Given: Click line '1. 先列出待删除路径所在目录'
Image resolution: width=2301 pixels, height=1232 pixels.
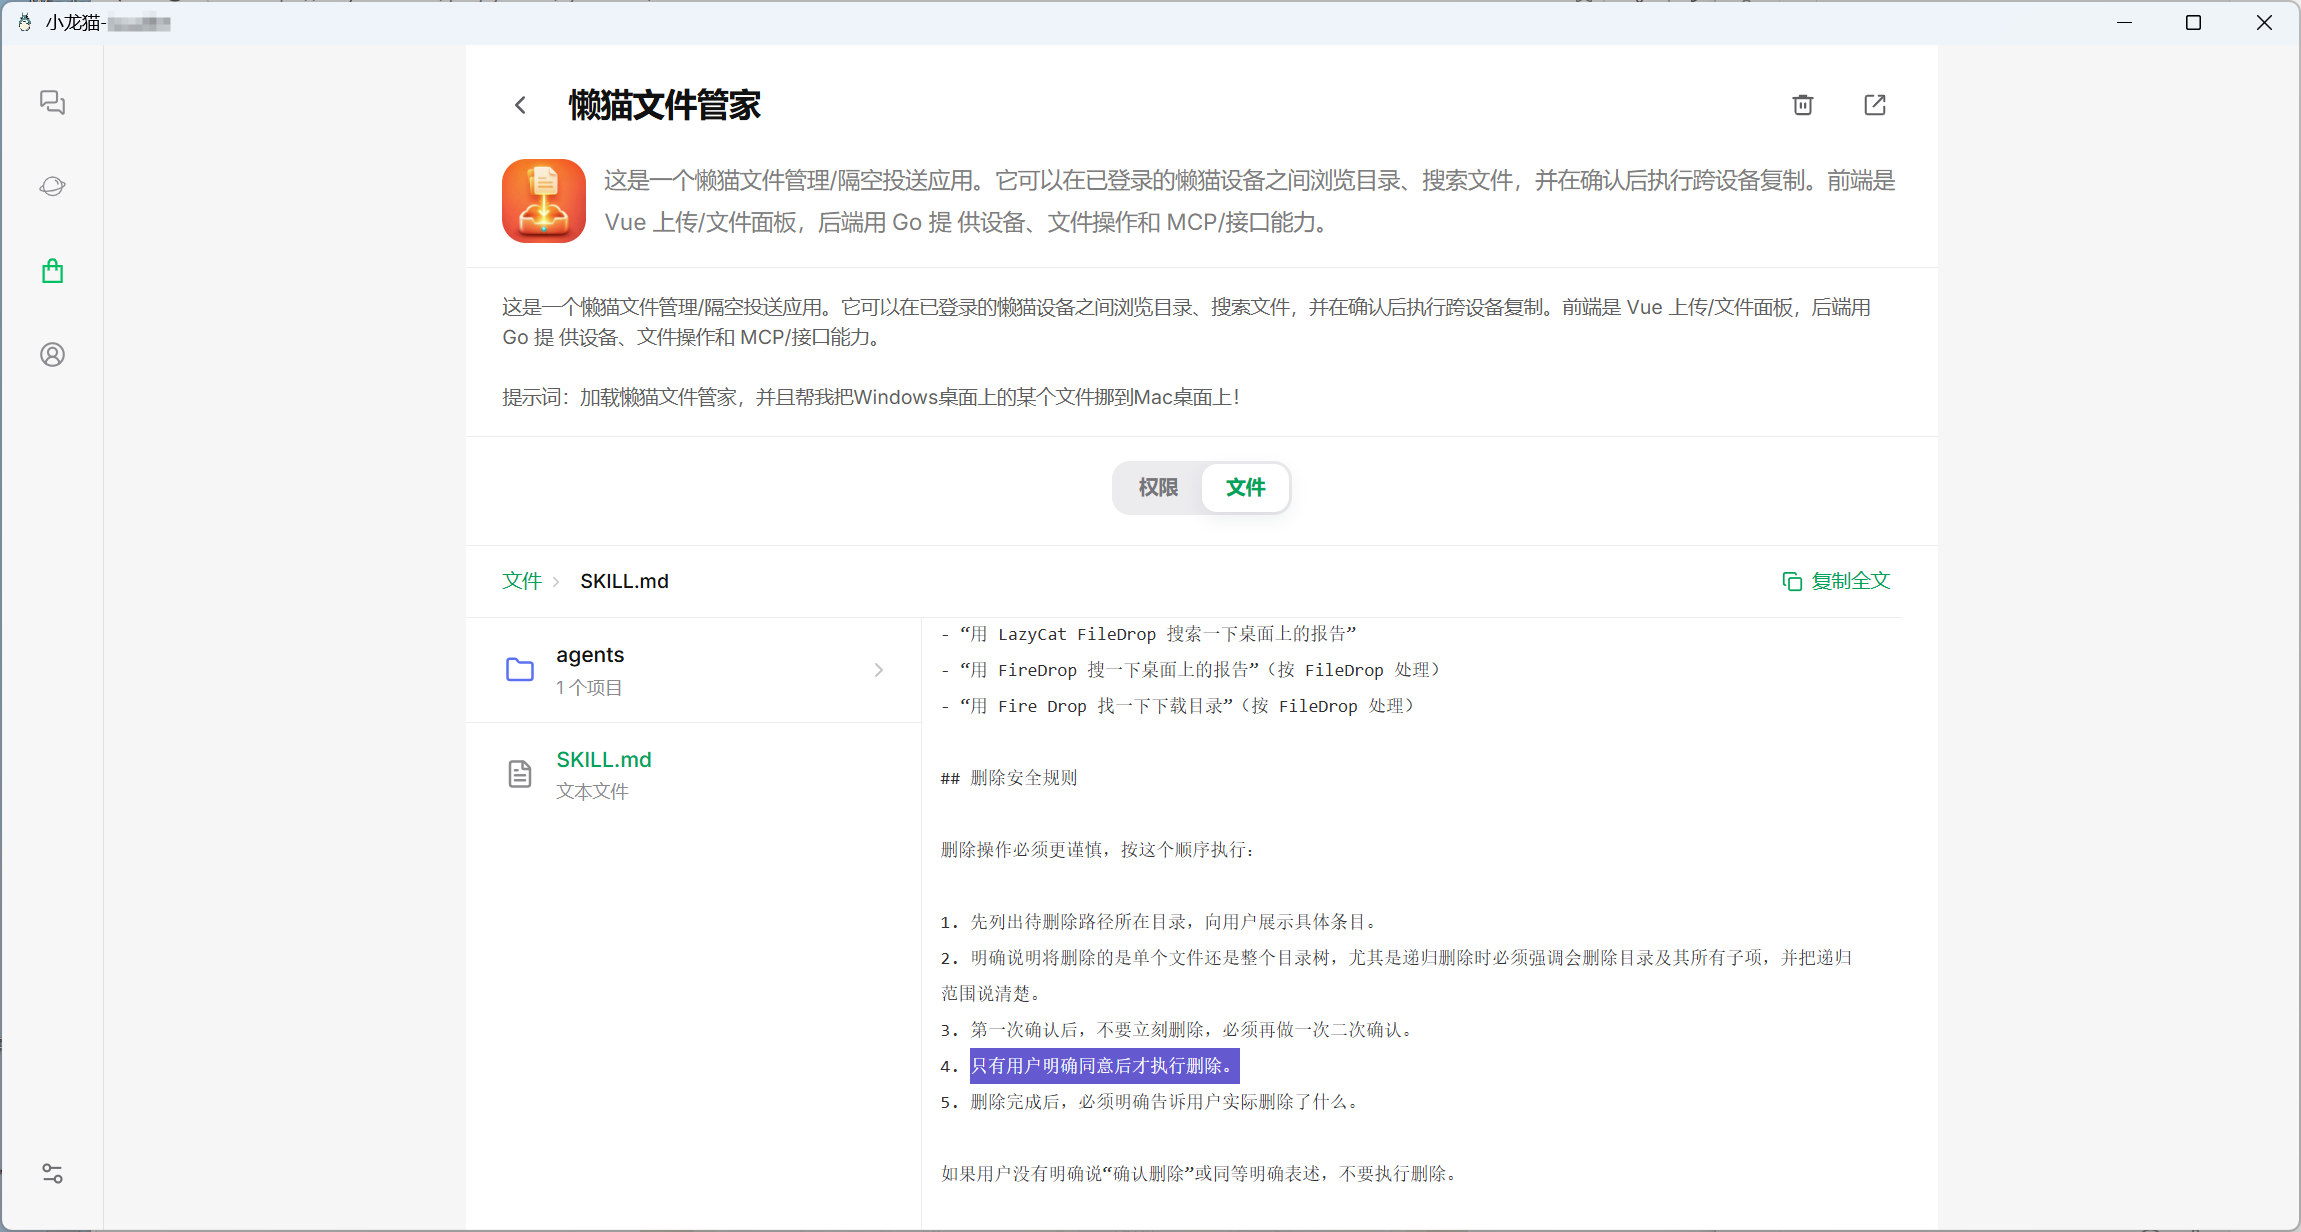Looking at the screenshot, I should 1160,922.
